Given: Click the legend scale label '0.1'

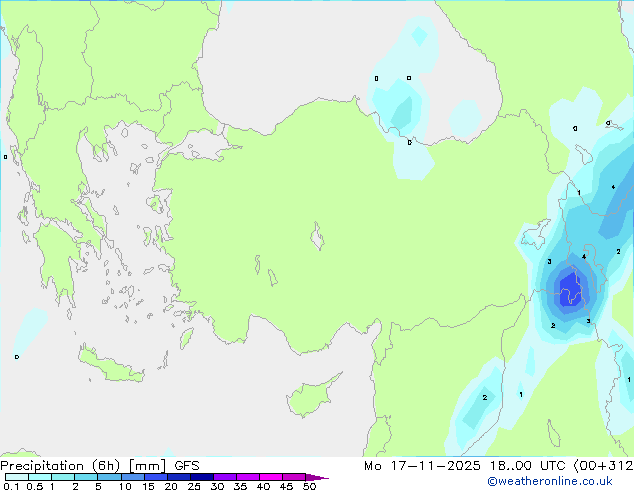Looking at the screenshot, I should pyautogui.click(x=11, y=486).
